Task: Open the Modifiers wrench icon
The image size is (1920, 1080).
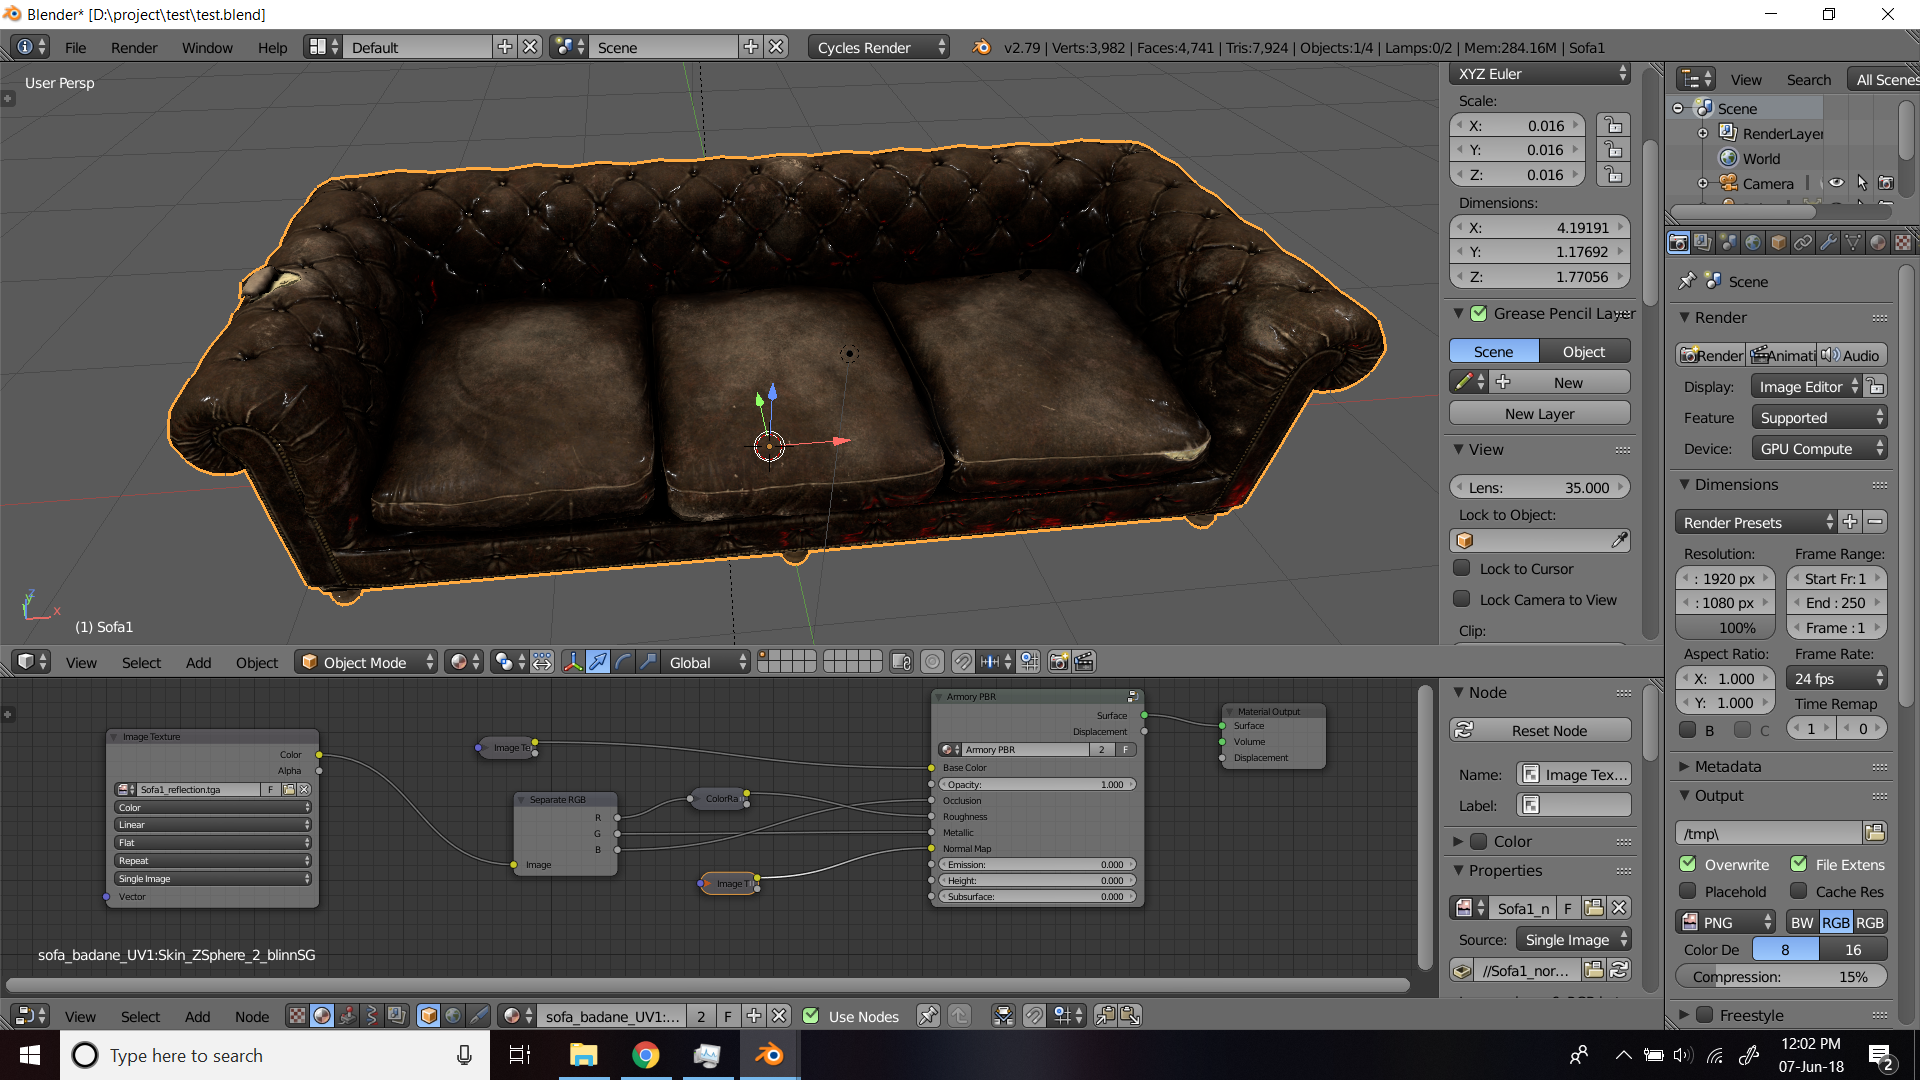Action: (1828, 242)
